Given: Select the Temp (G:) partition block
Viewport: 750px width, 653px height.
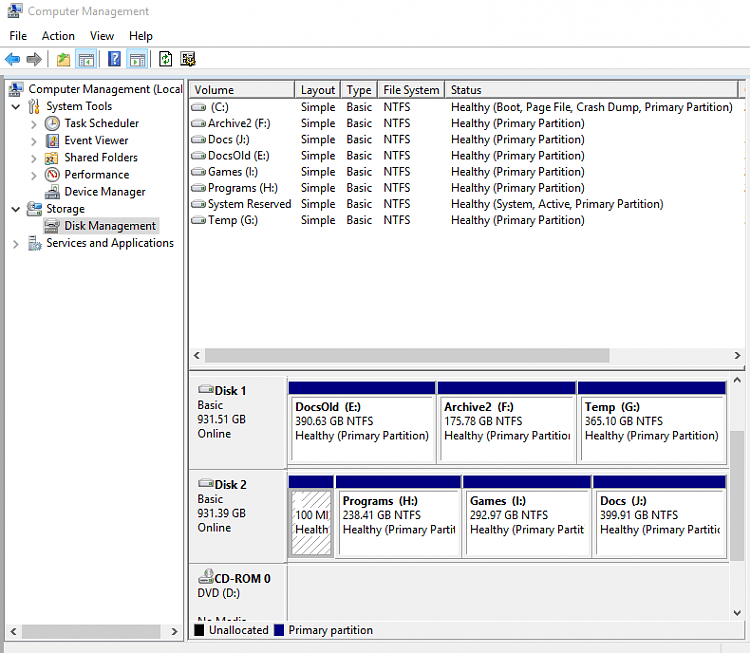Looking at the screenshot, I should tap(652, 422).
